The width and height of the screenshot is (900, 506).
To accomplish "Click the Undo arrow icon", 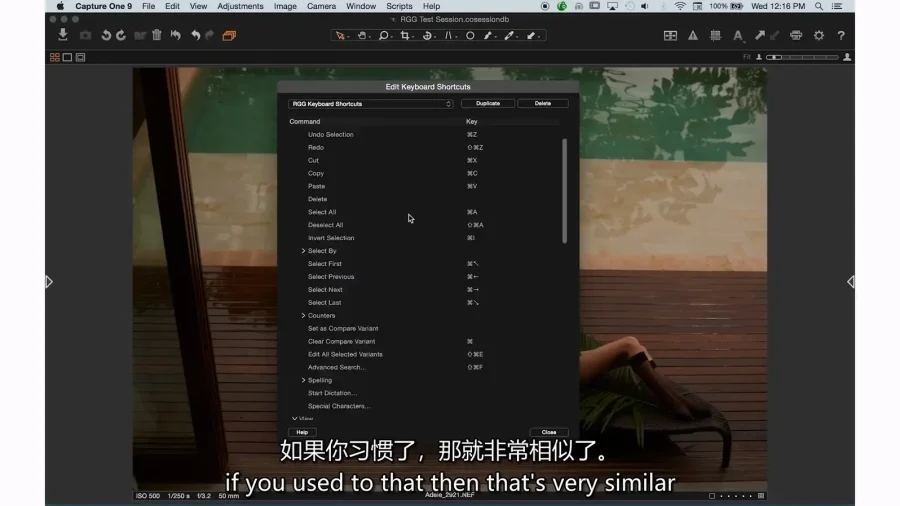I will pyautogui.click(x=195, y=36).
